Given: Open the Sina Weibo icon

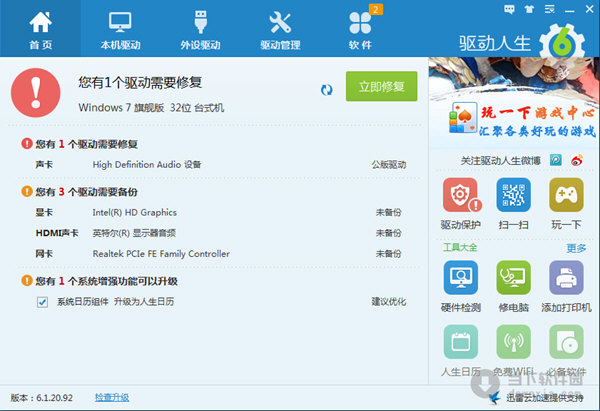Looking at the screenshot, I should [x=577, y=160].
